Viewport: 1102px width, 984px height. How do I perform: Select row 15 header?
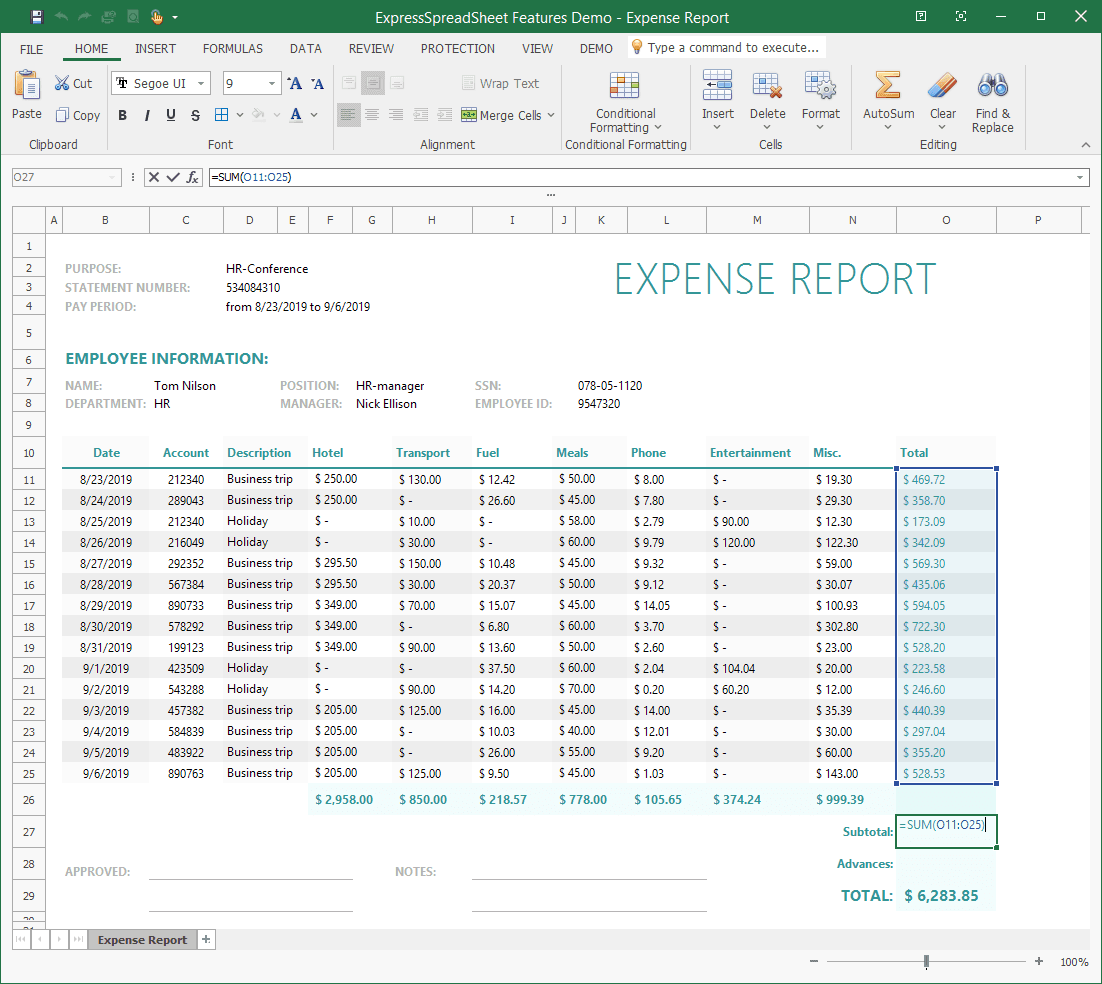[x=29, y=564]
